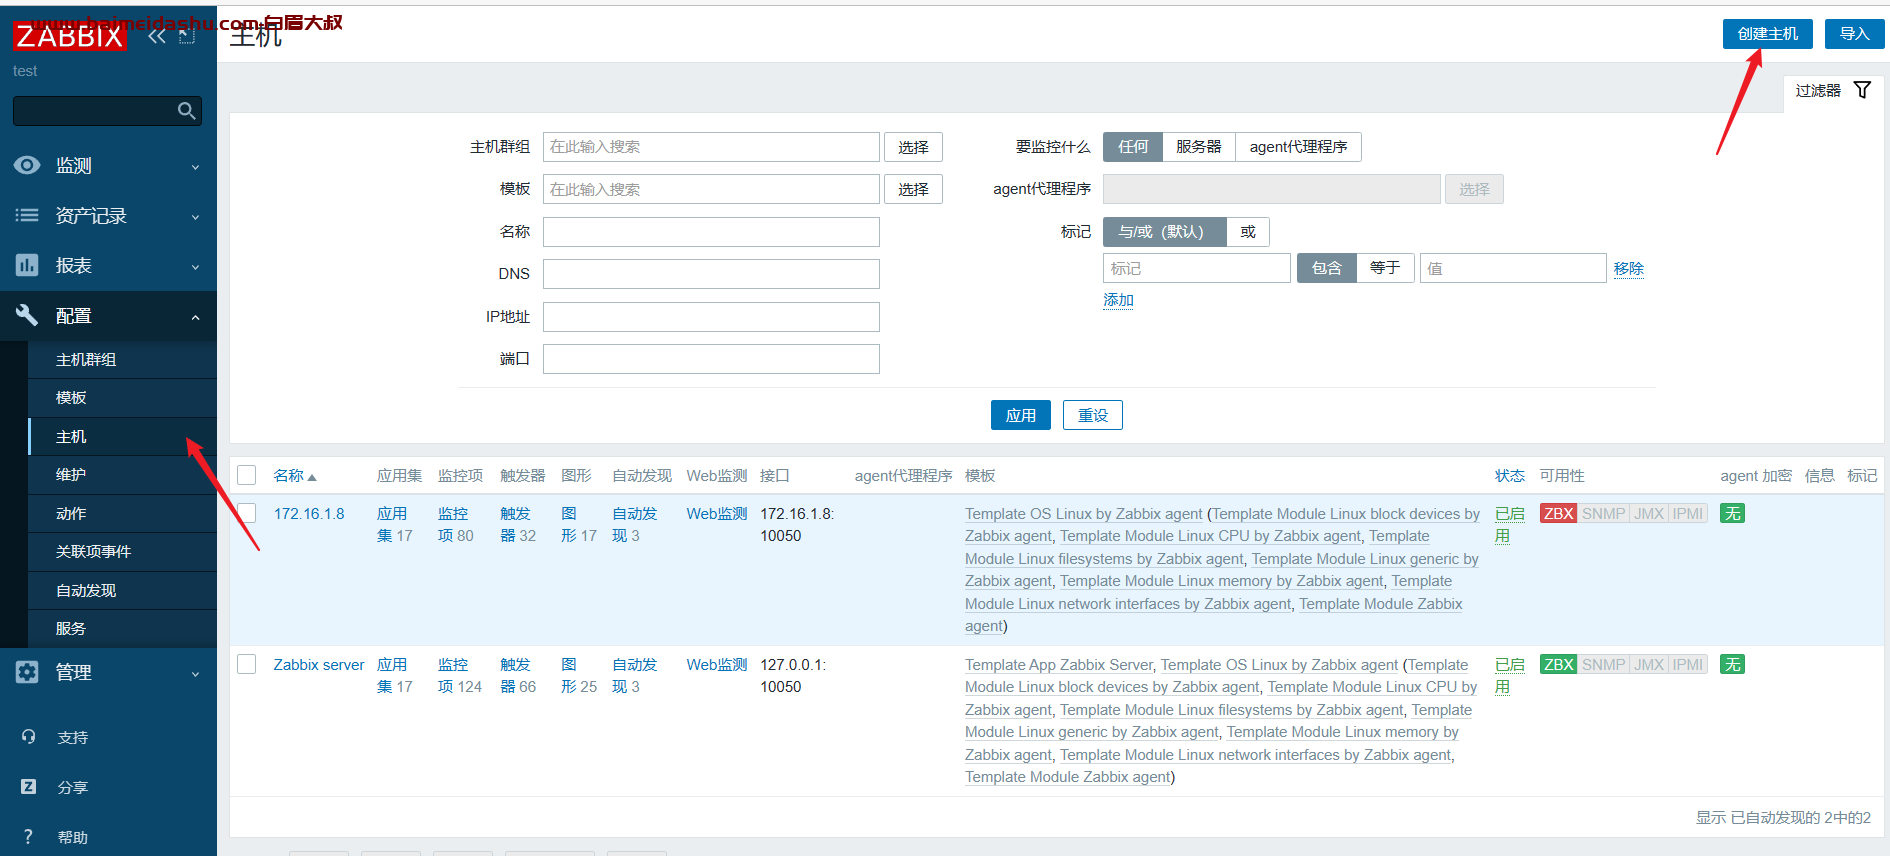The width and height of the screenshot is (1890, 856).
Task: Open Web监测 link for 172.16.1.8
Action: coord(717,513)
